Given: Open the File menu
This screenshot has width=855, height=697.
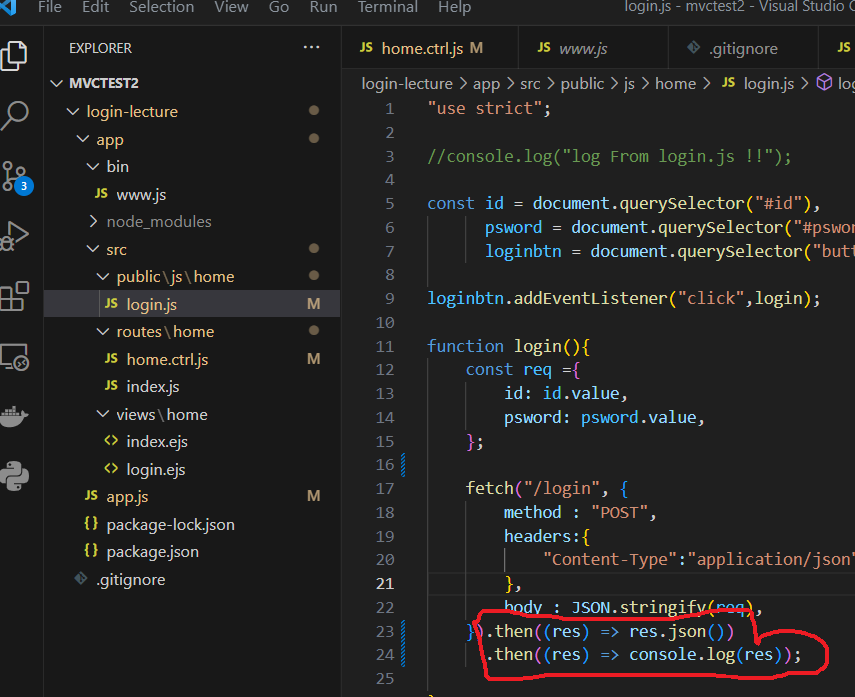Looking at the screenshot, I should click(50, 7).
